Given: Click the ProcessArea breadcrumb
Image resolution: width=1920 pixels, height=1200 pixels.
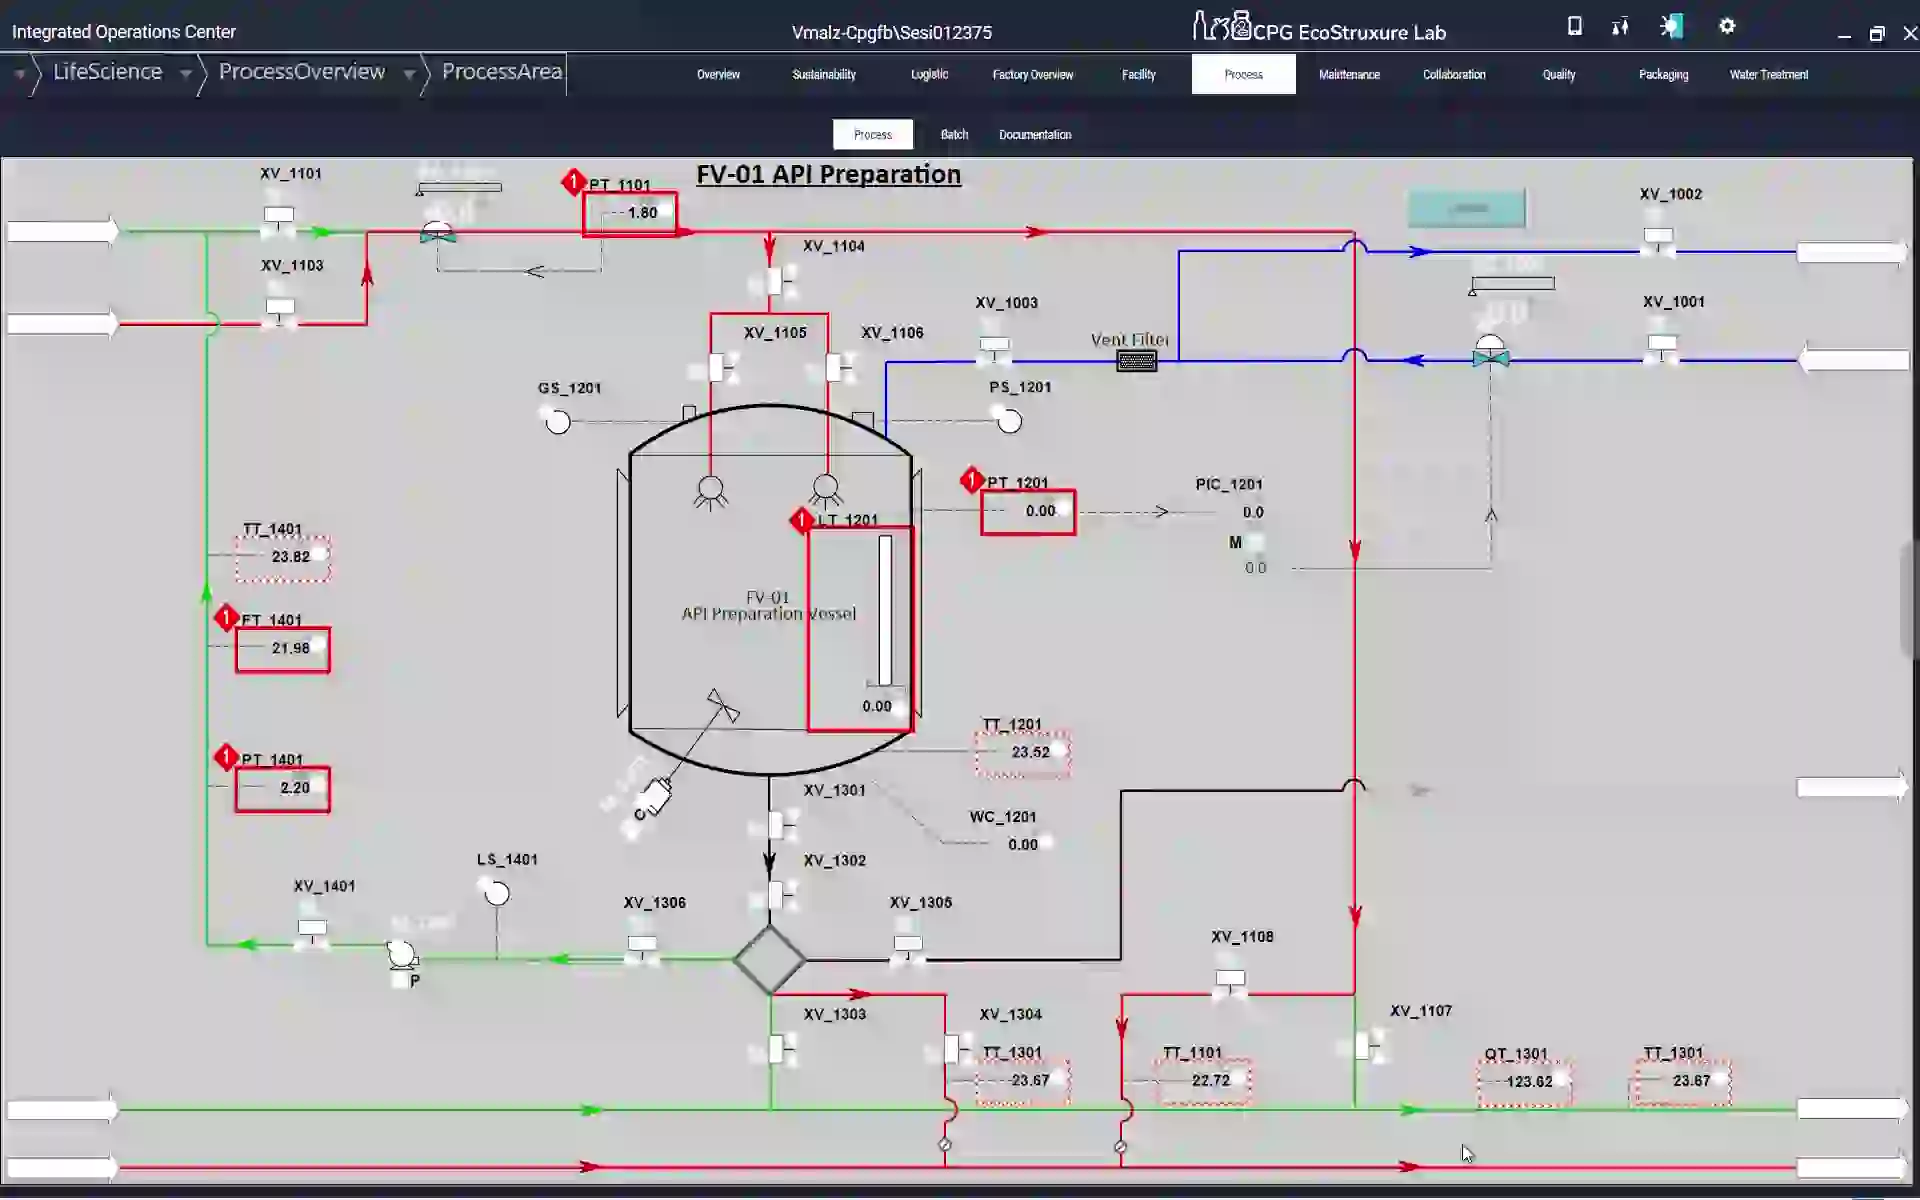Looking at the screenshot, I should point(502,72).
